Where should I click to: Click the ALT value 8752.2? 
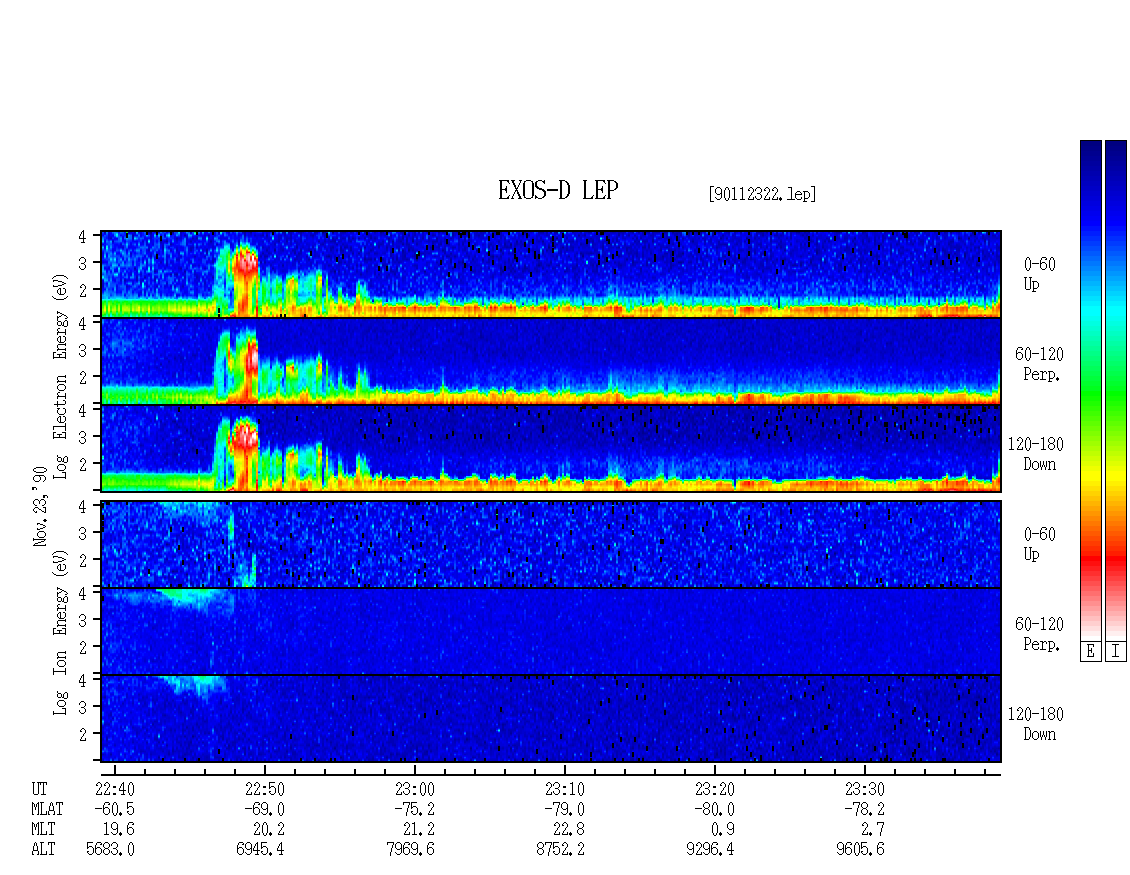pos(560,850)
